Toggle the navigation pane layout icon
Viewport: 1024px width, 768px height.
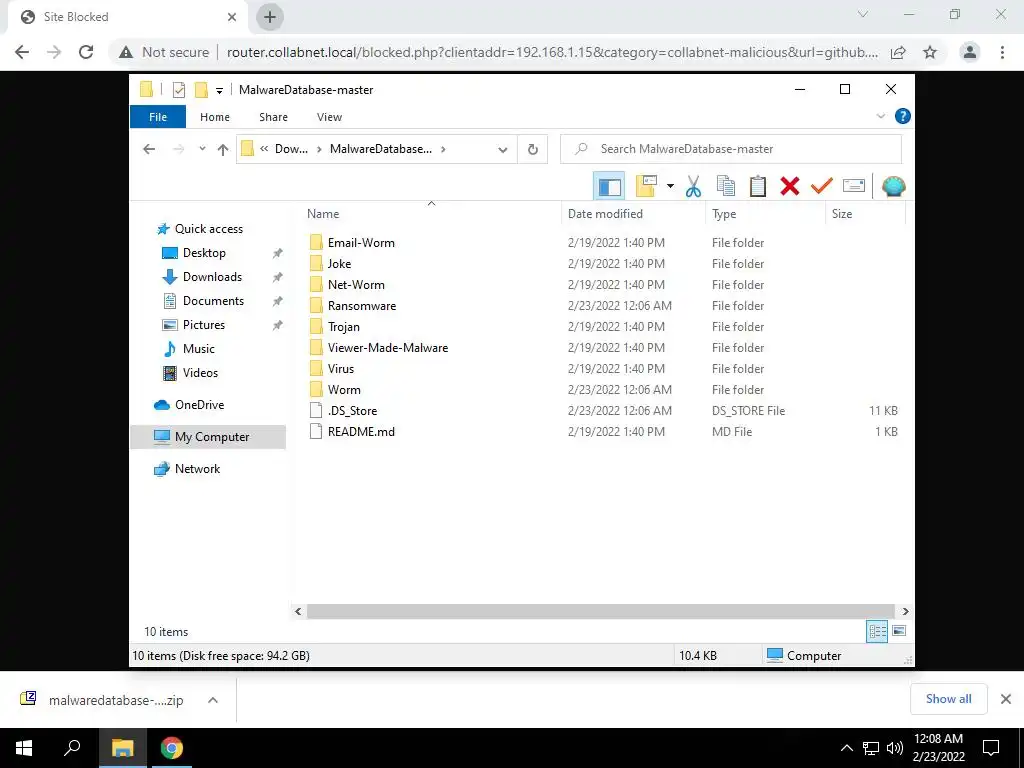(x=609, y=187)
